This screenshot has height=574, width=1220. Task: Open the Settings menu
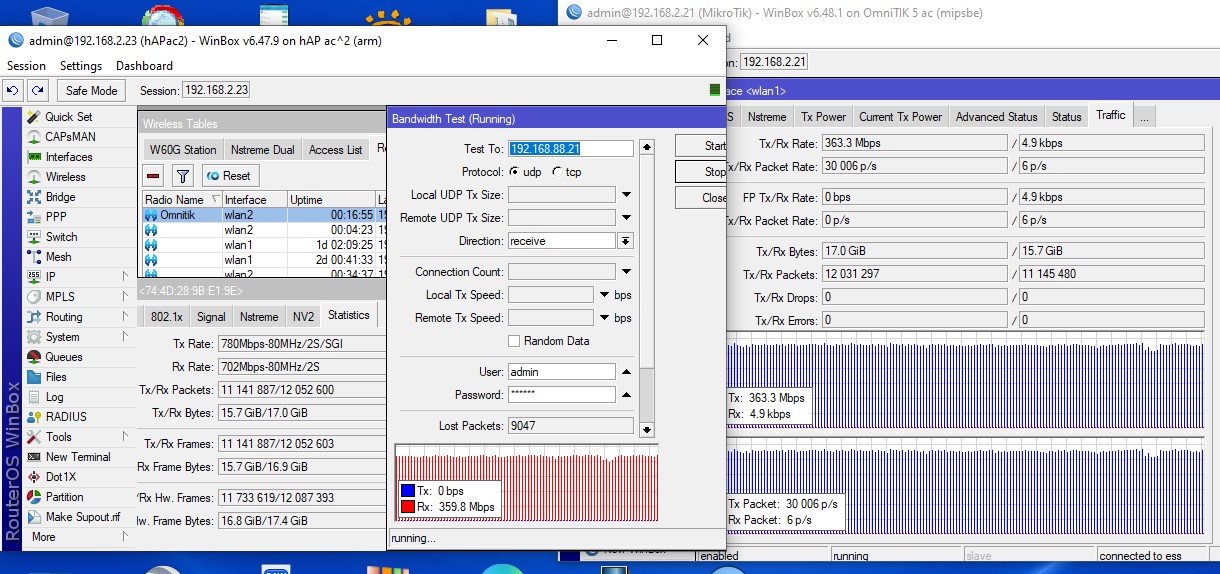coord(81,66)
